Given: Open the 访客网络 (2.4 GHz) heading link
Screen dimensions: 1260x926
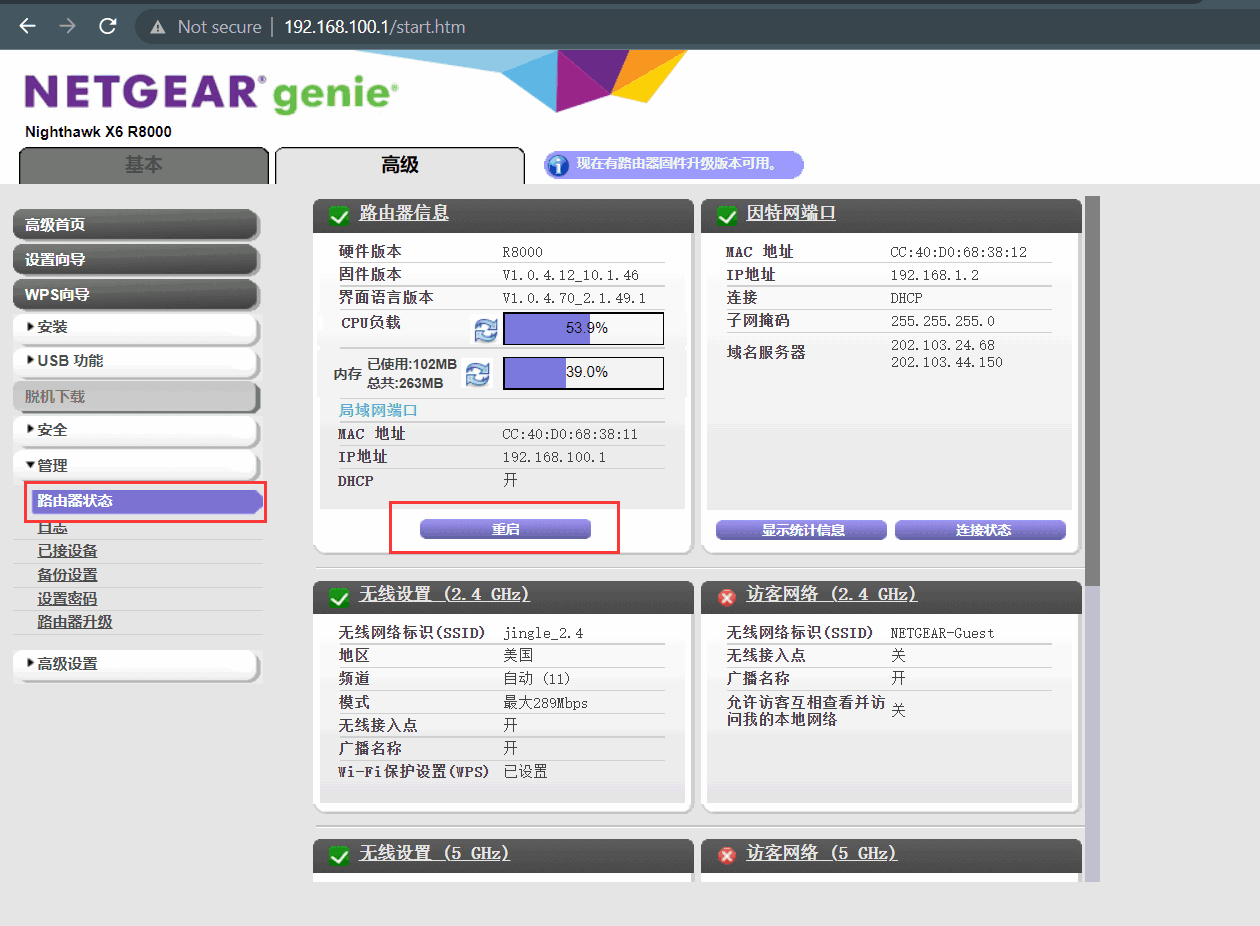Looking at the screenshot, I should coord(832,595).
